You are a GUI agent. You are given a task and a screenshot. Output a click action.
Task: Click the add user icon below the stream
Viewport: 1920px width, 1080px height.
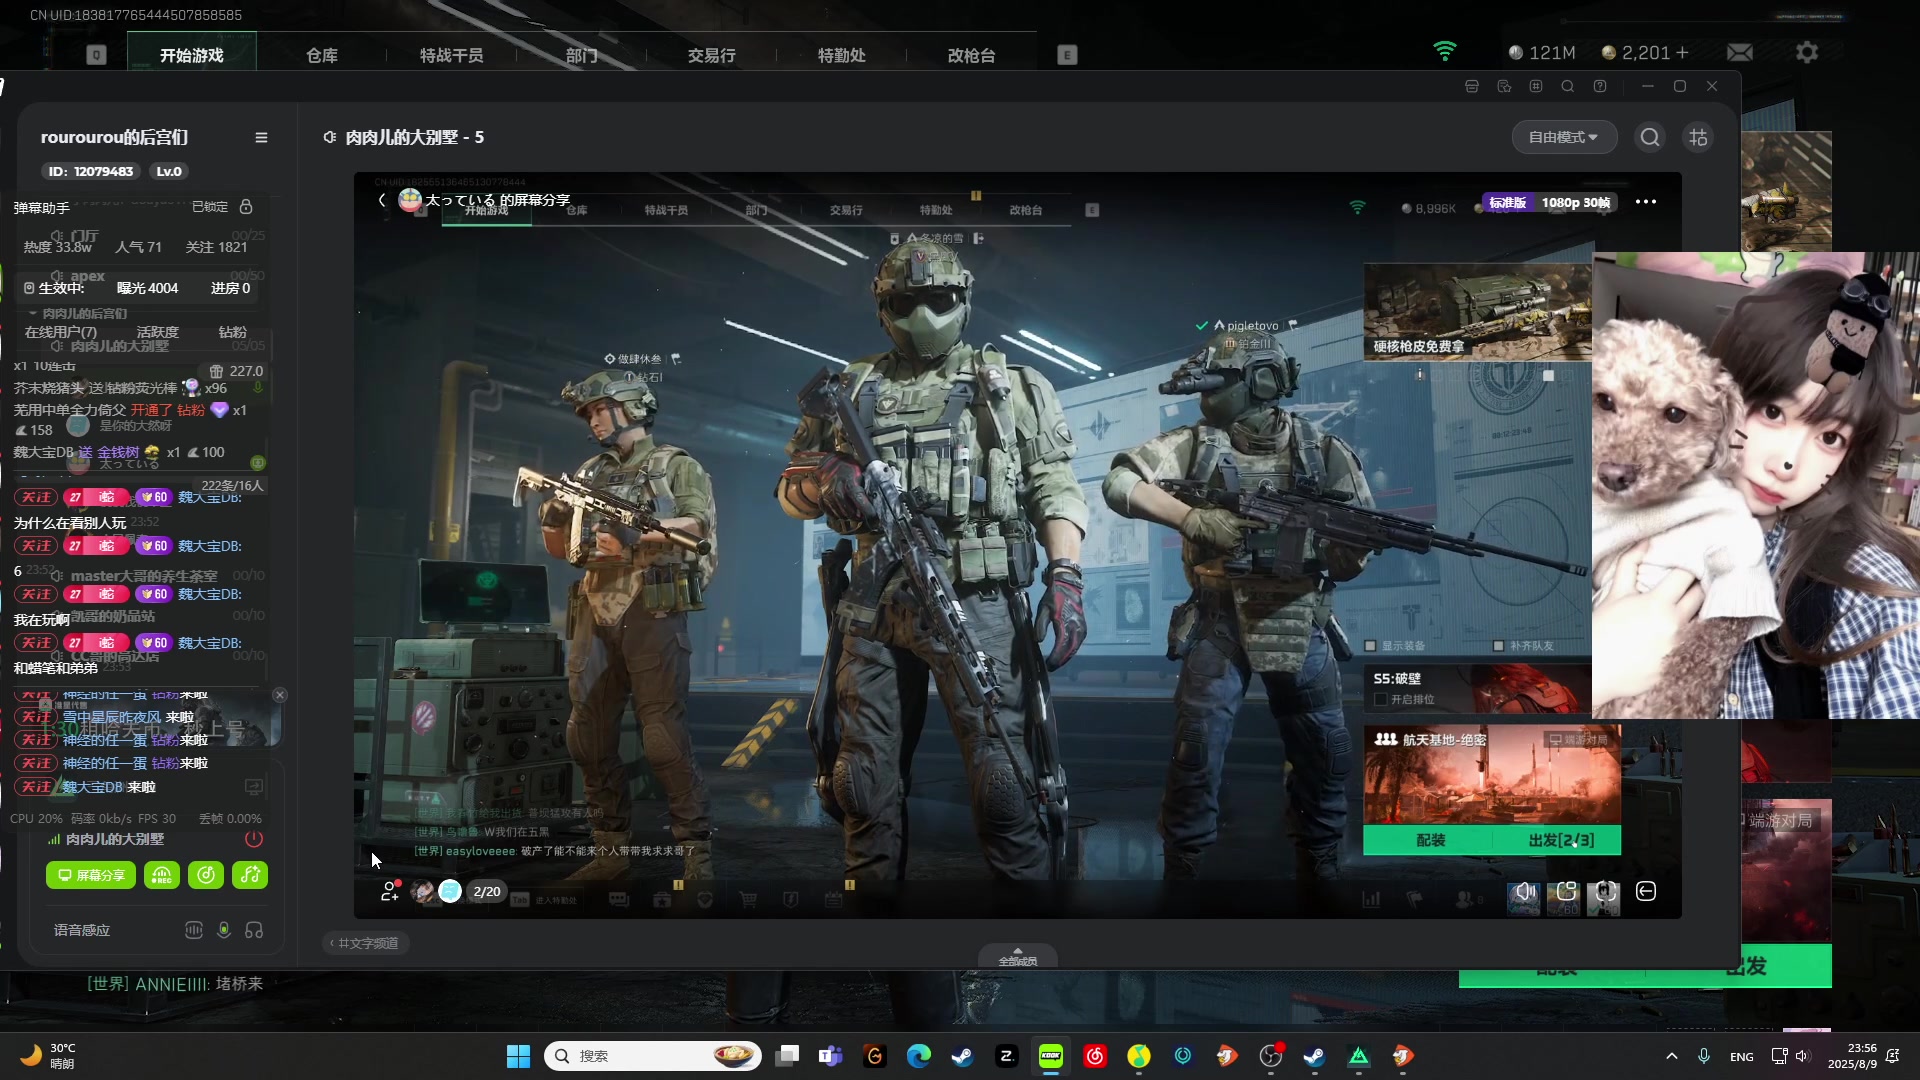(x=390, y=891)
